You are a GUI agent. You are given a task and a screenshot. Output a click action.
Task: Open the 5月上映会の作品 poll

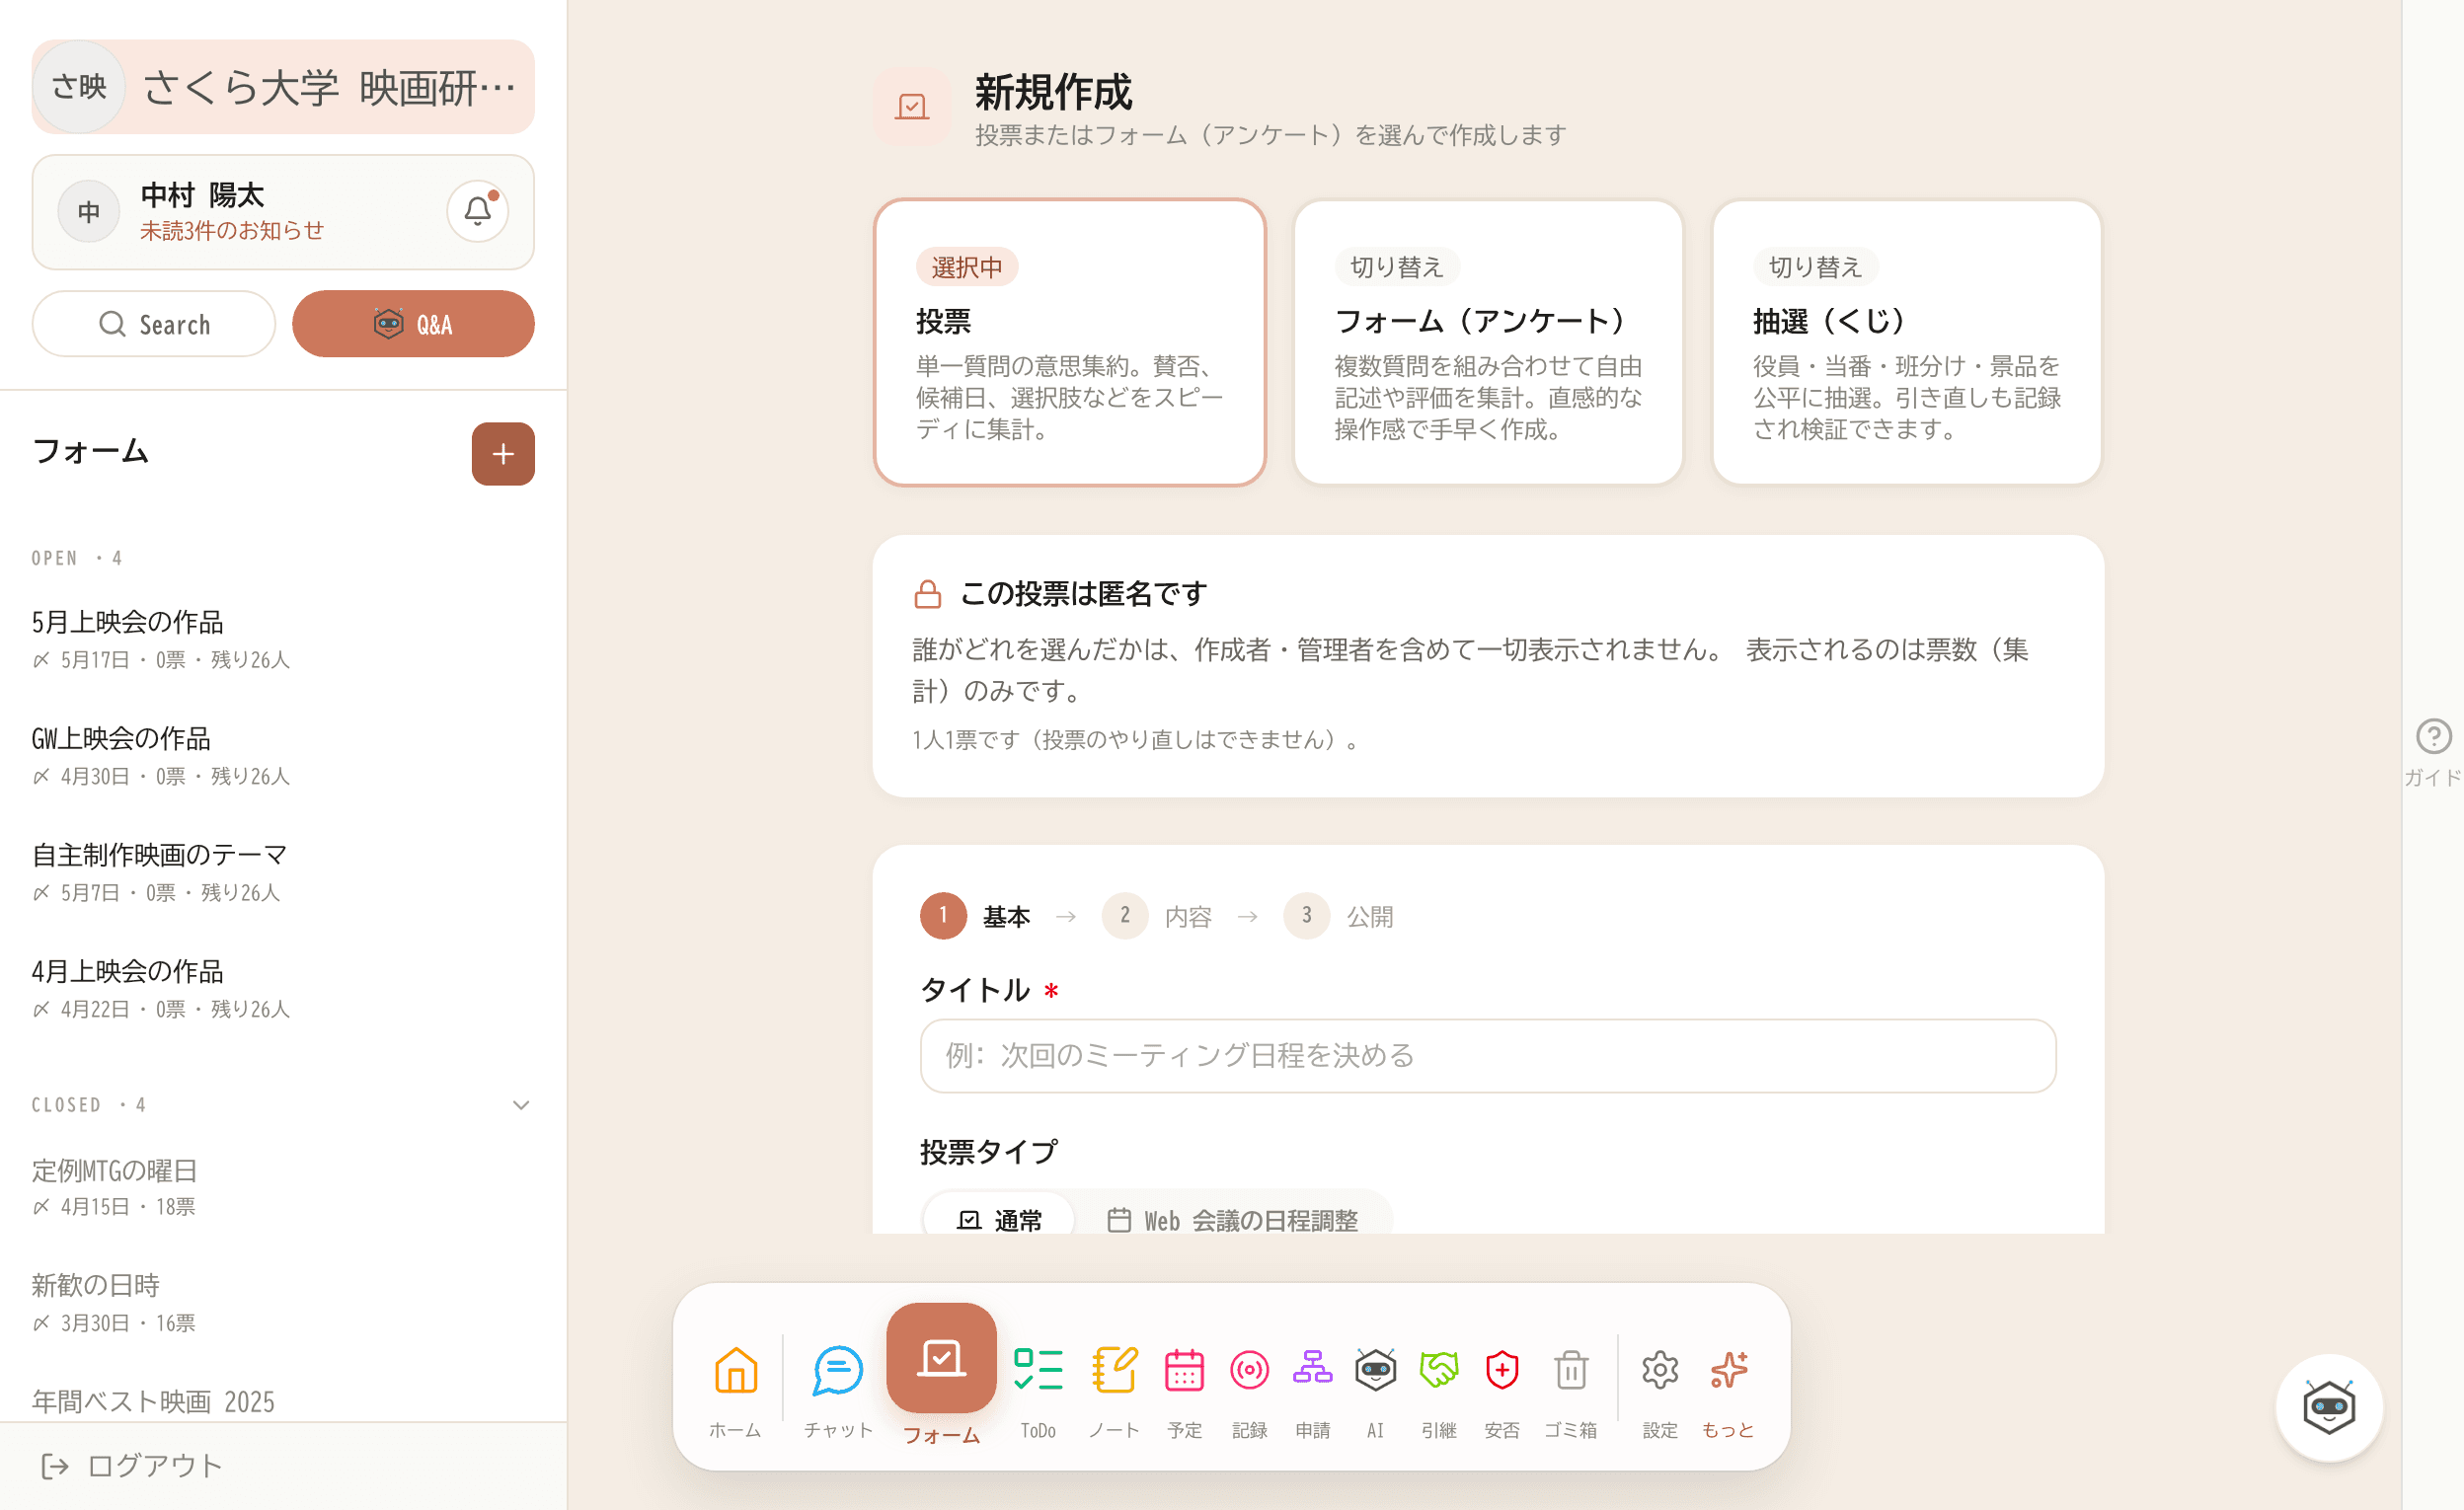[283, 638]
